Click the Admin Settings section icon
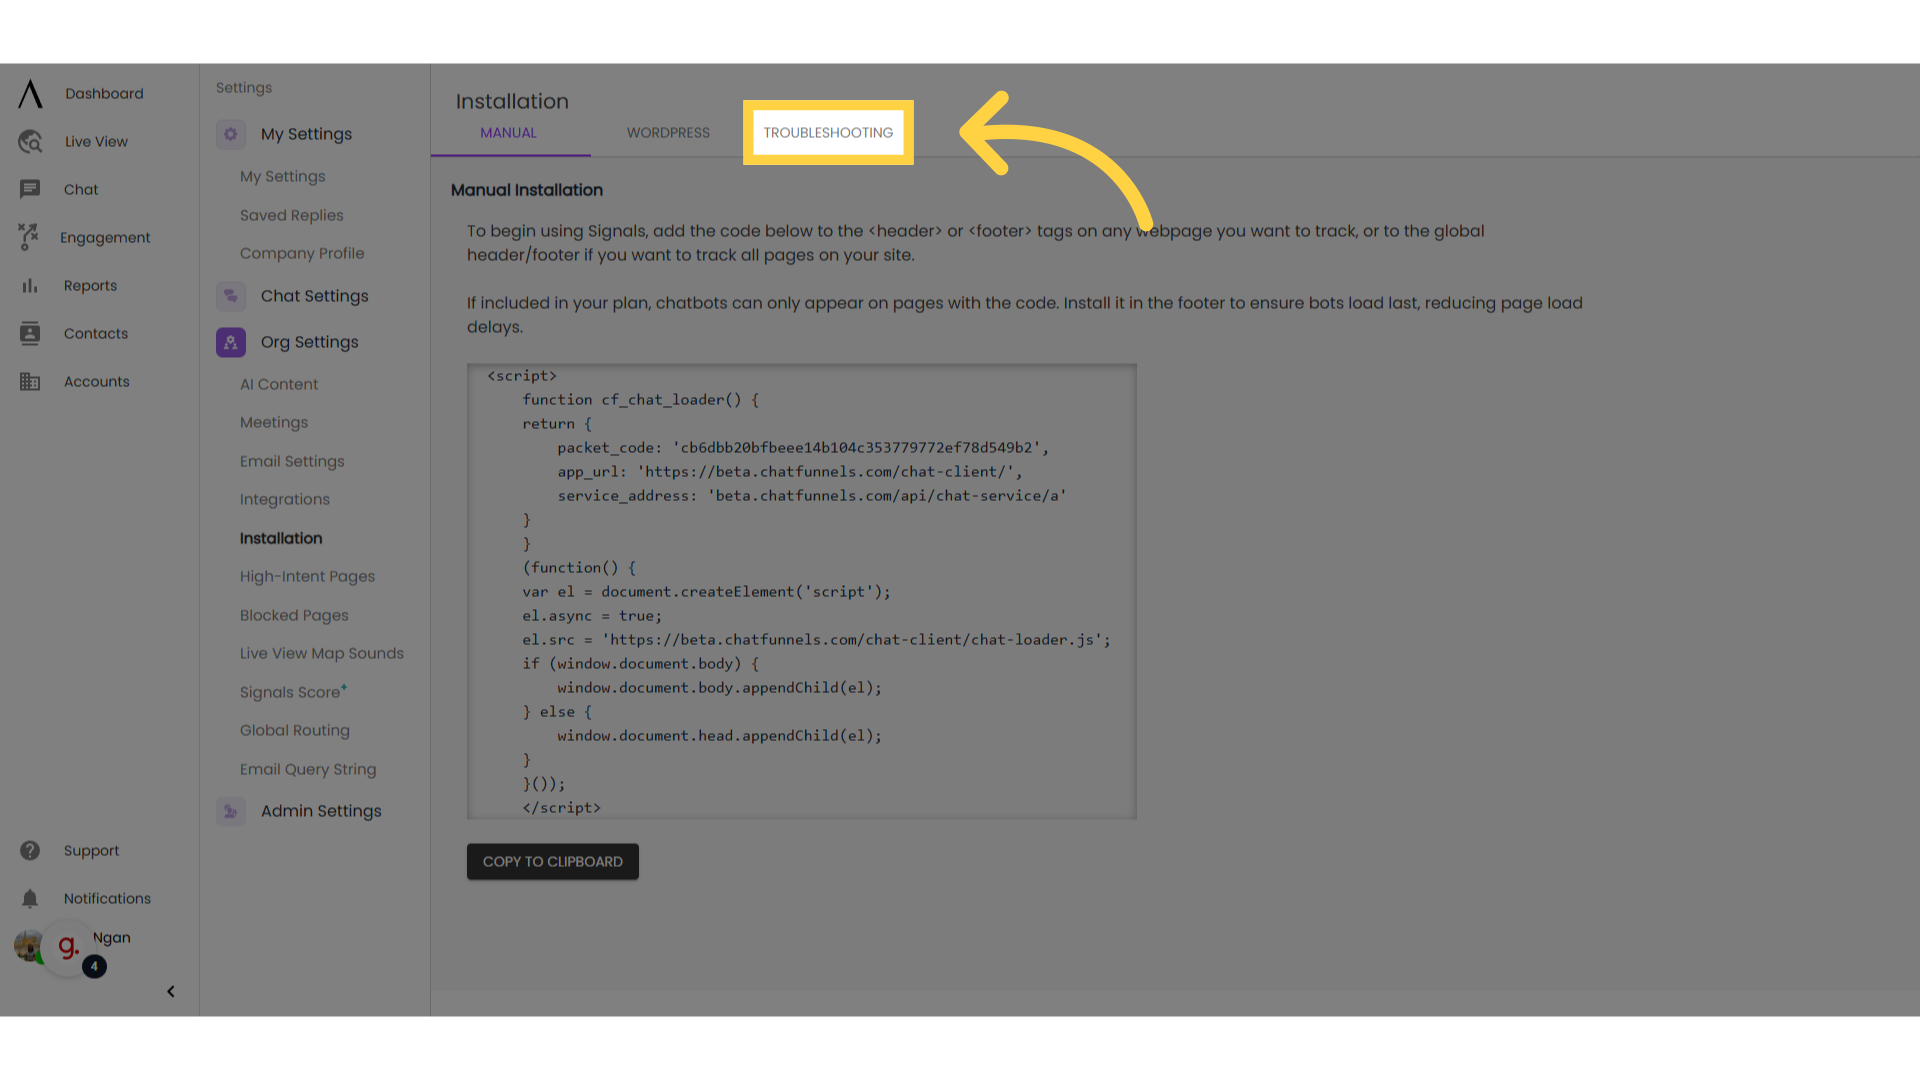The width and height of the screenshot is (1920, 1080). (x=231, y=811)
